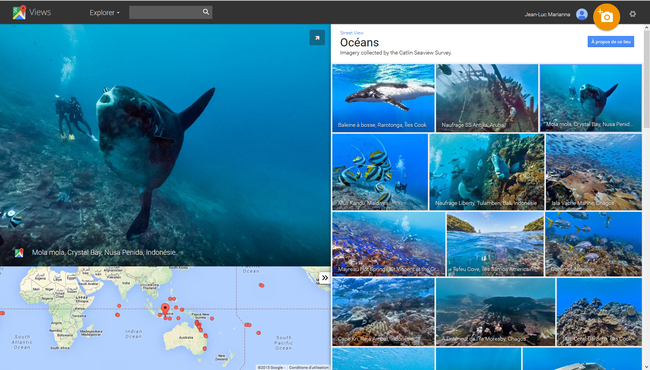
Task: Click the user profile avatar icon
Action: pyautogui.click(x=582, y=14)
